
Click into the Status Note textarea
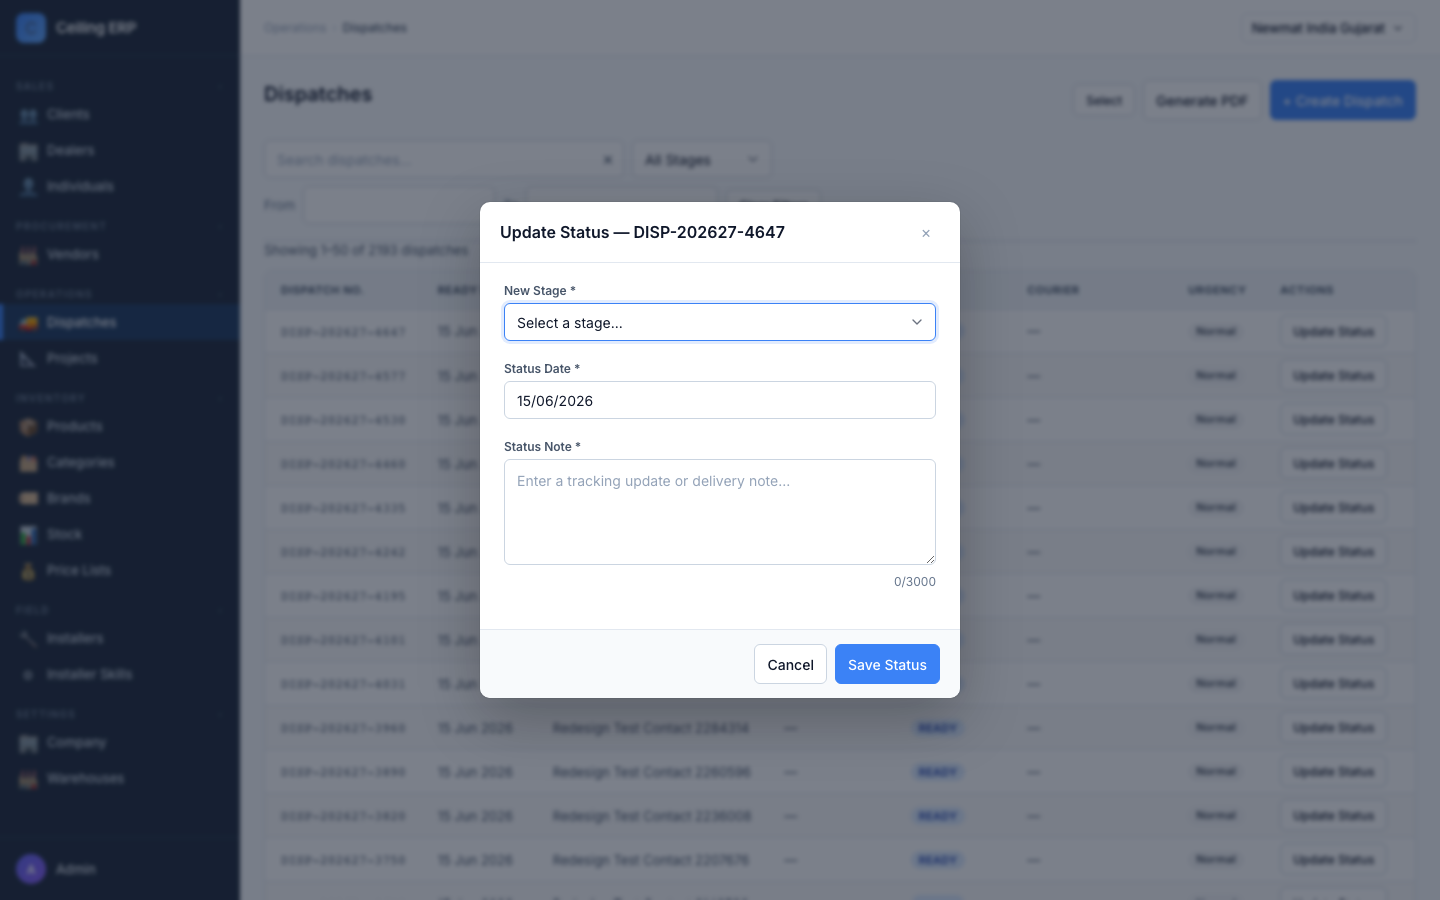(720, 512)
